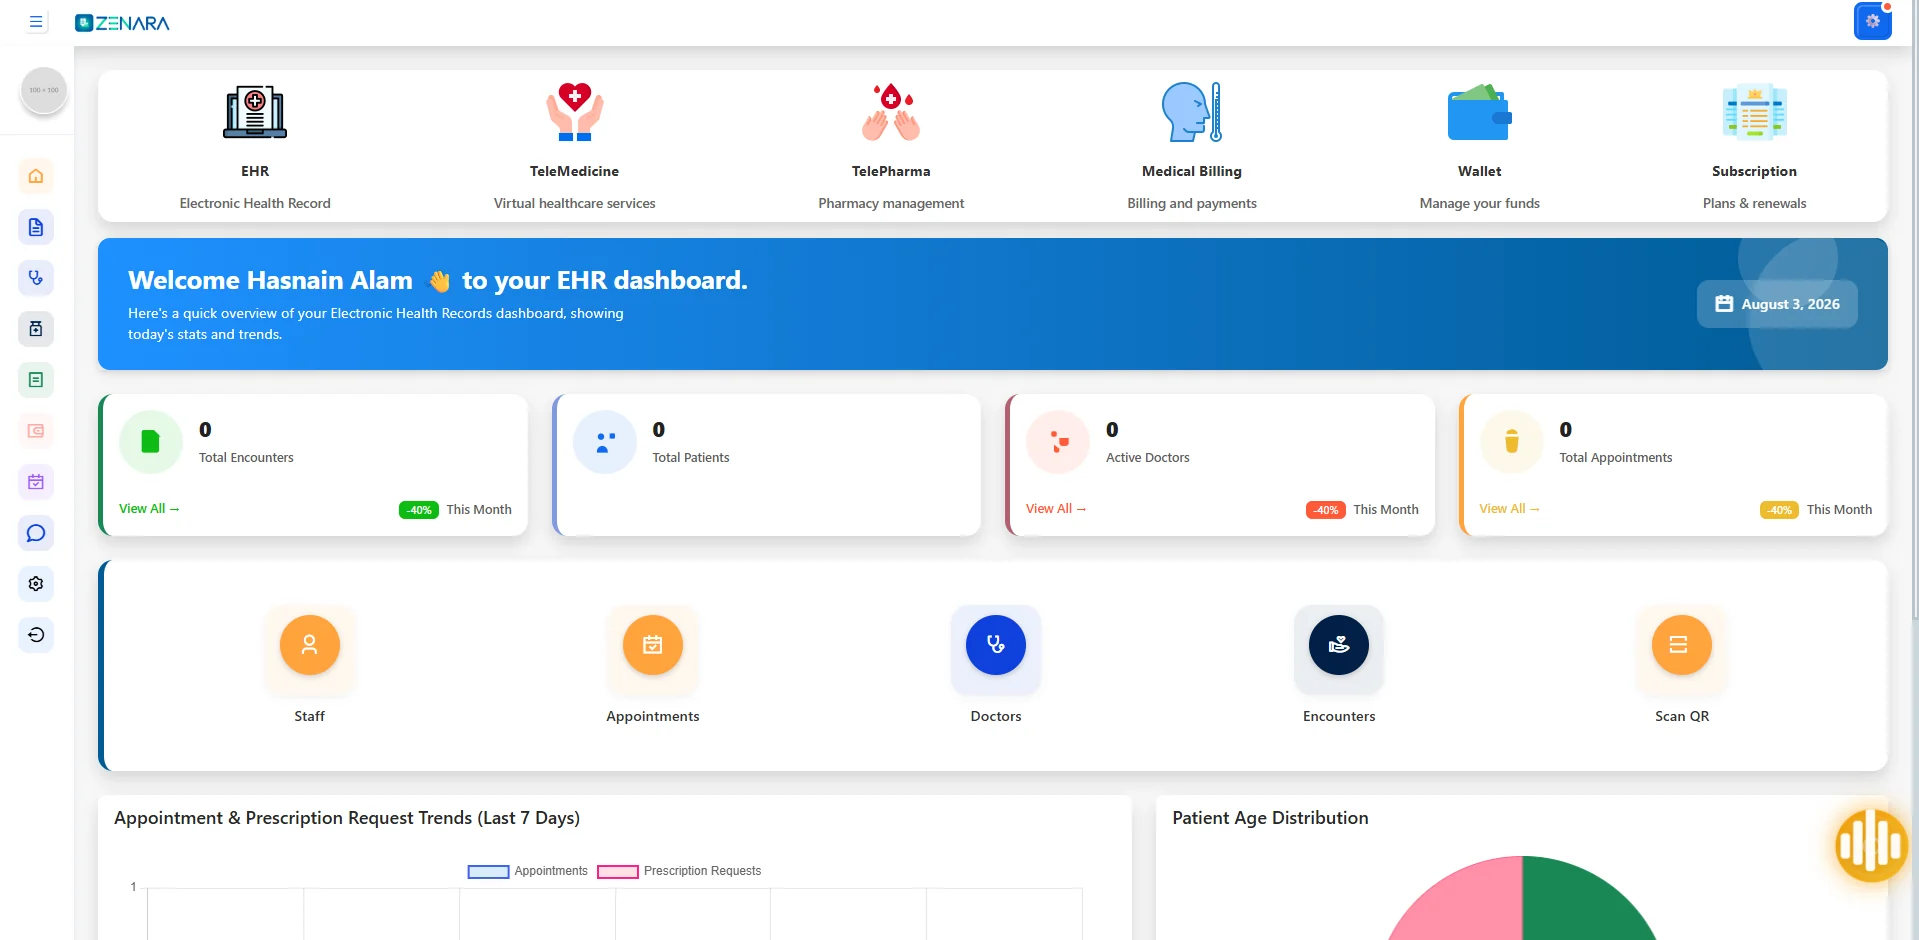Open the green note sidebar icon

click(36, 380)
